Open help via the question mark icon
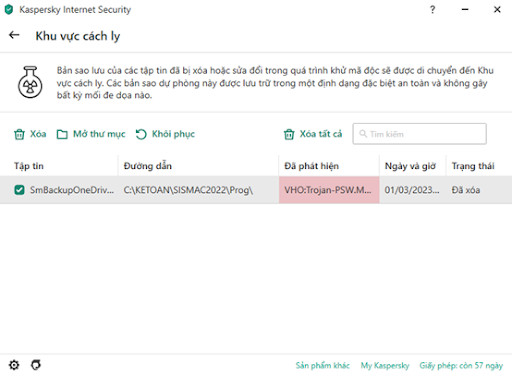 click(432, 10)
